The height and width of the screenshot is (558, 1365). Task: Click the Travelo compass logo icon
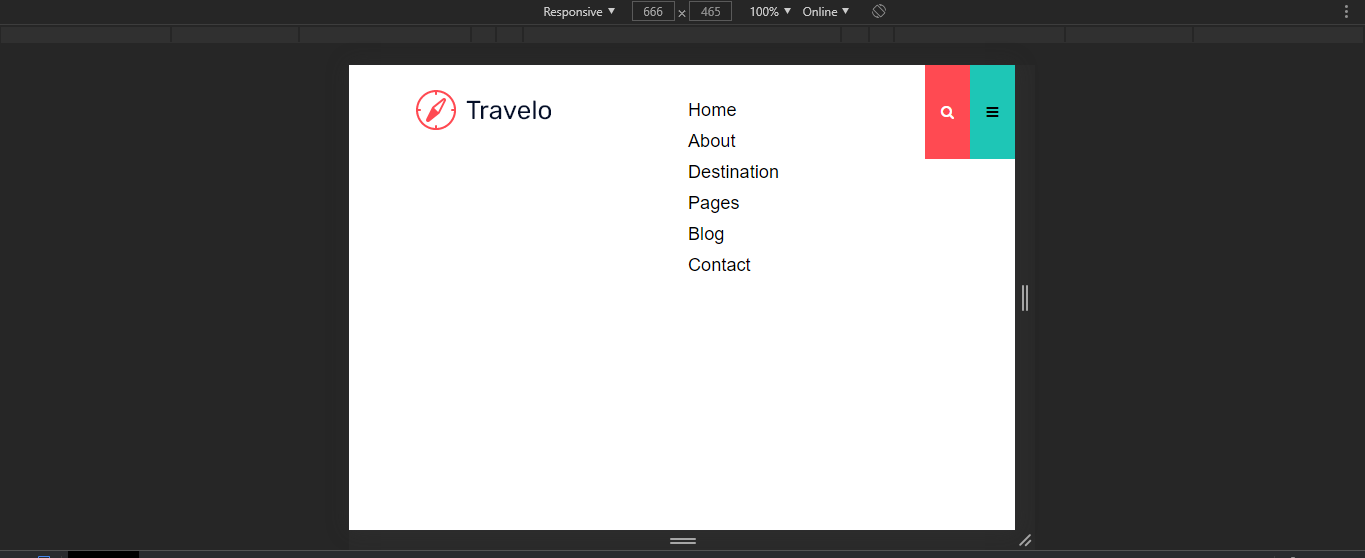(436, 110)
